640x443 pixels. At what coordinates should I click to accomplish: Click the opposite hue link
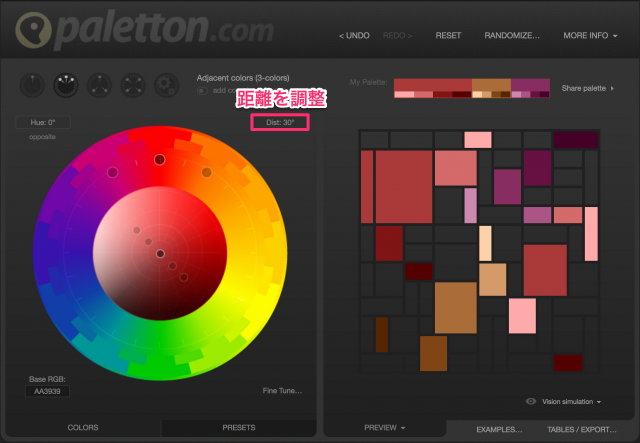(42, 137)
